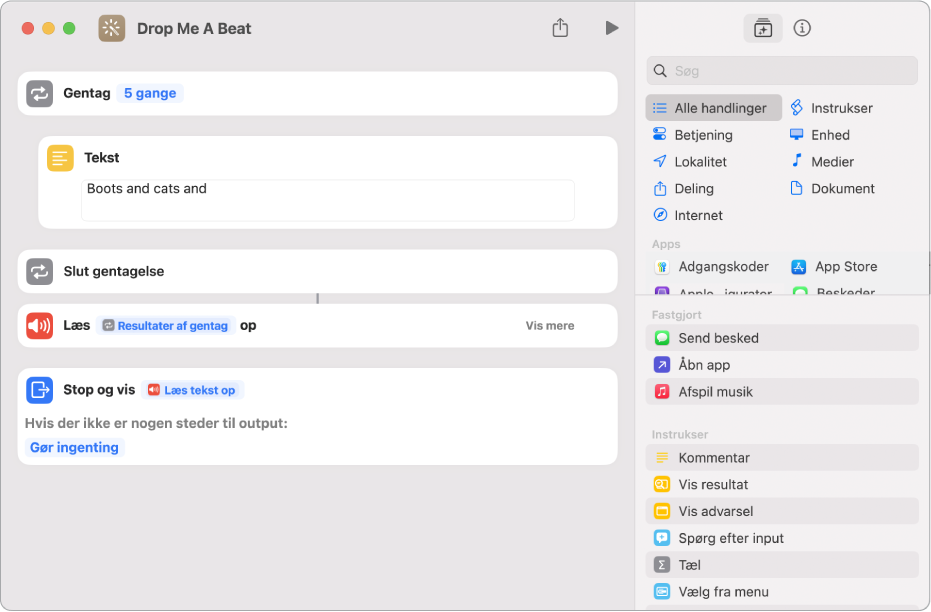Add the Vis resultat action
This screenshot has width=931, height=612.
(782, 484)
